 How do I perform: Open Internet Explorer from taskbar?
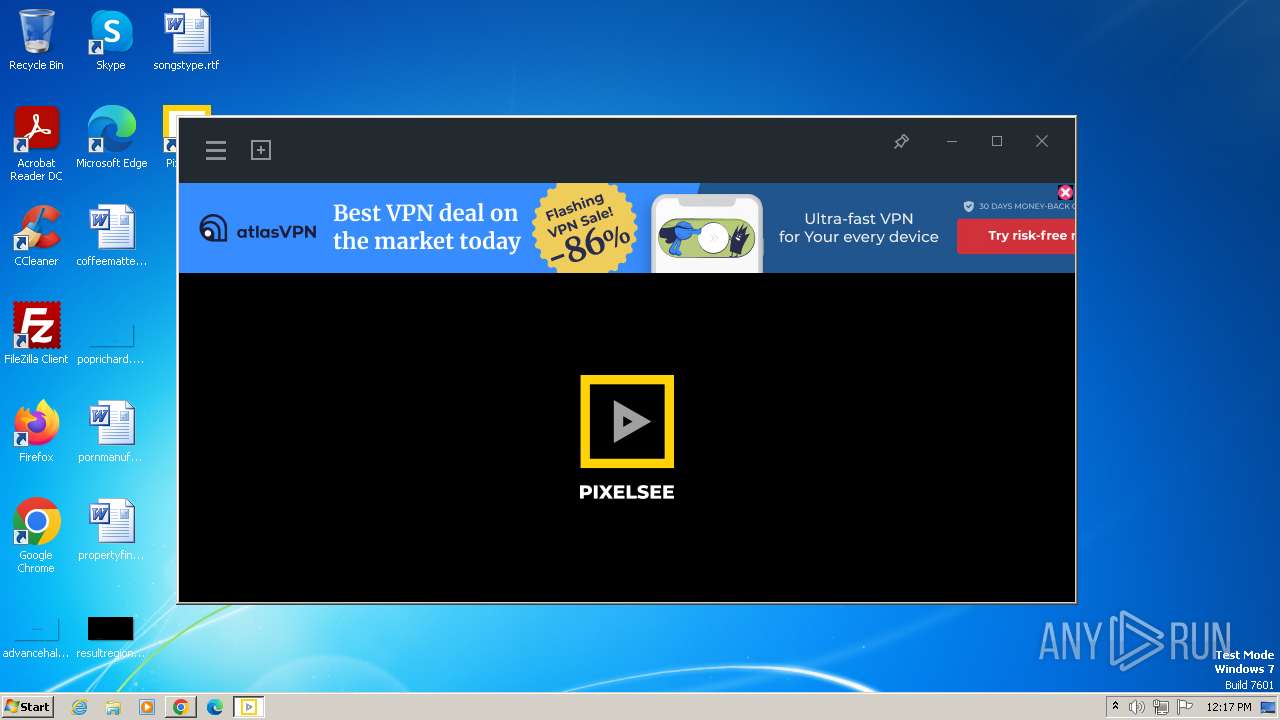tap(80, 707)
